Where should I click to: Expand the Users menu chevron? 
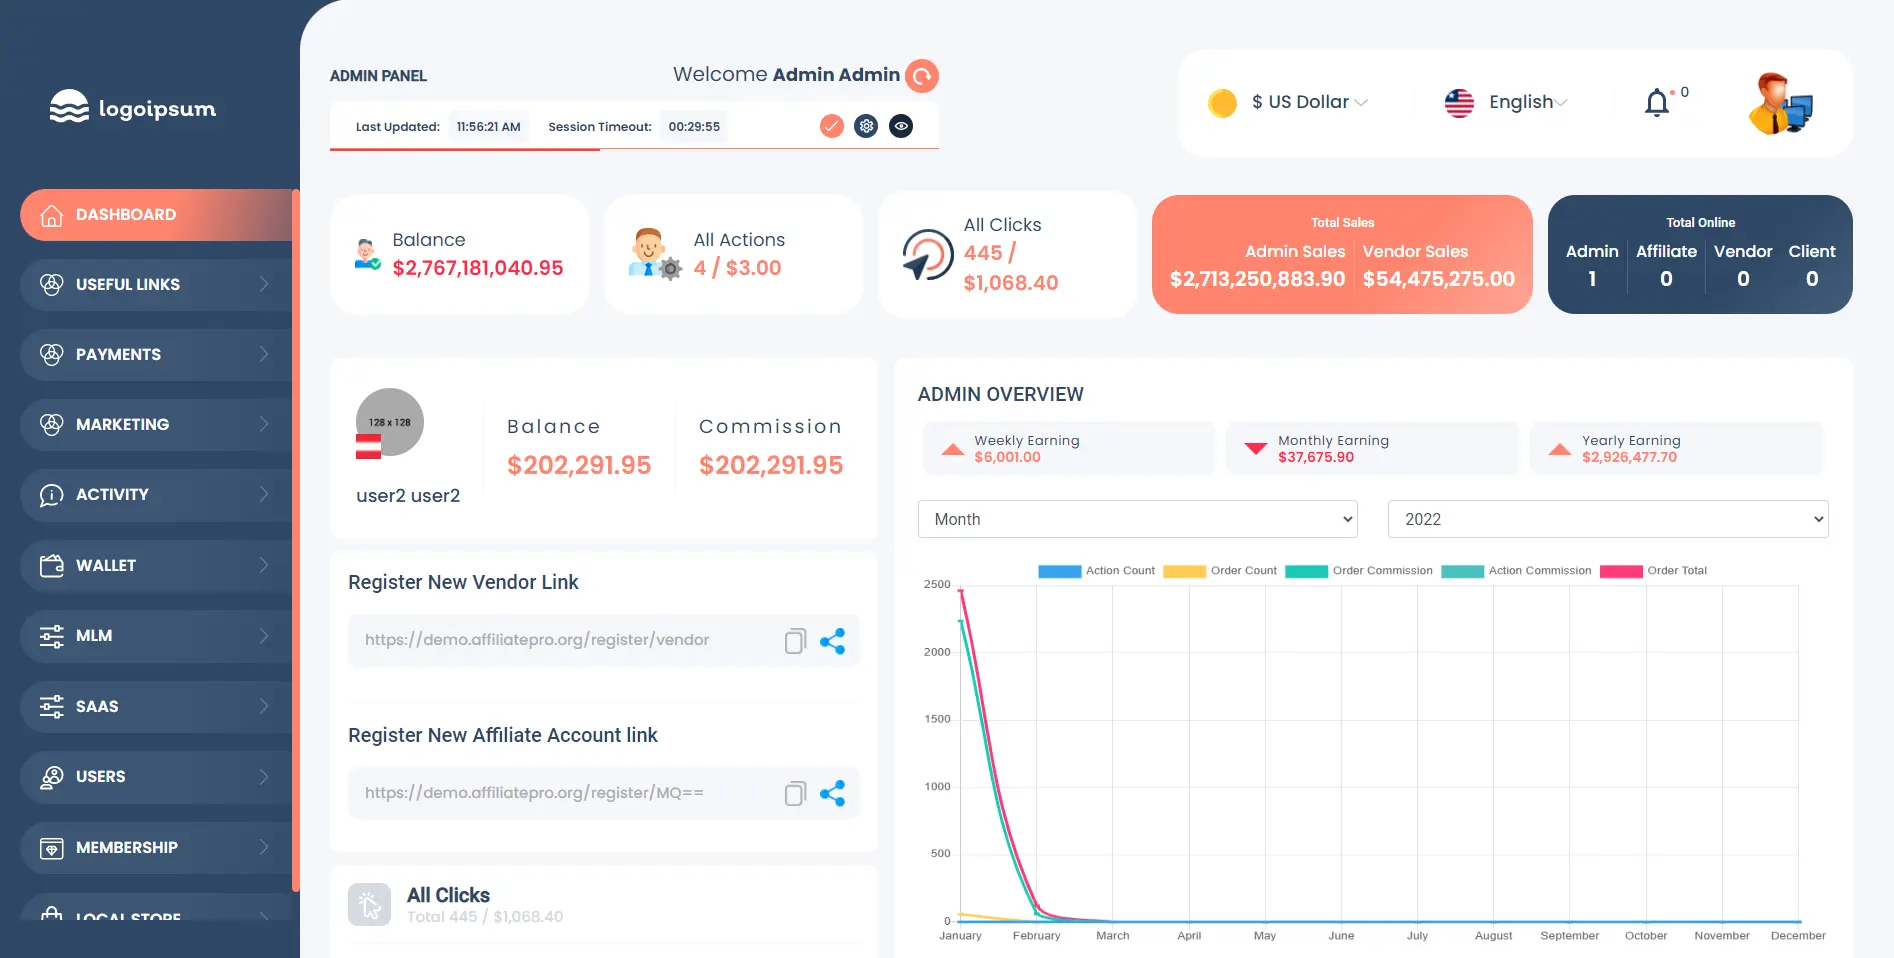tap(264, 777)
